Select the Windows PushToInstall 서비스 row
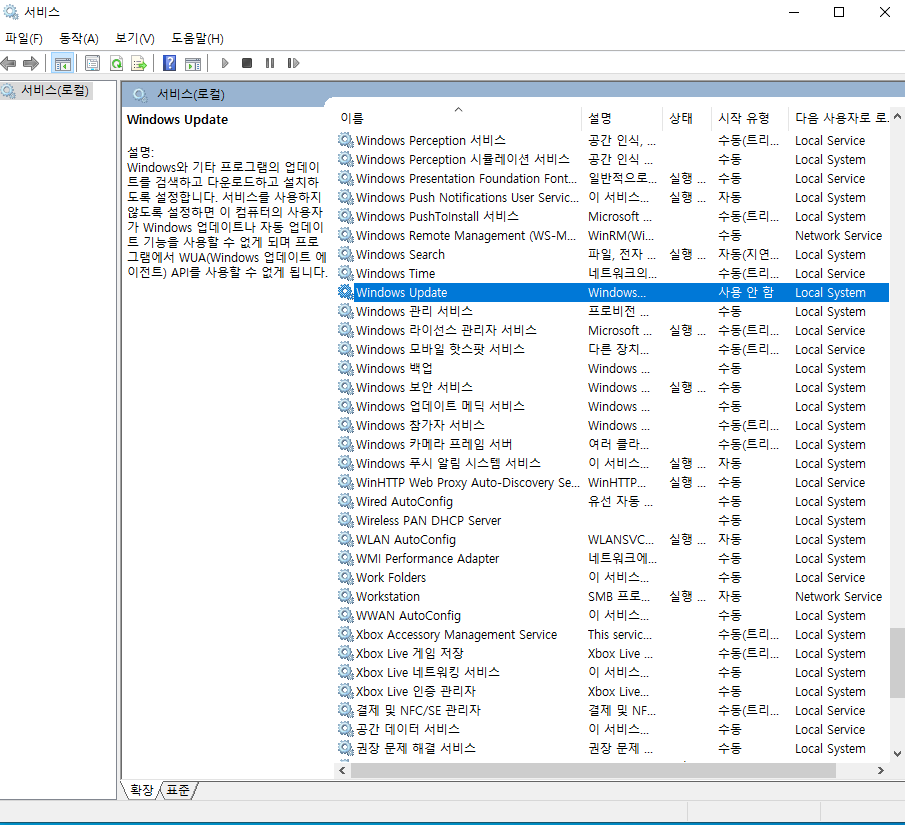This screenshot has width=905, height=825. (x=612, y=216)
